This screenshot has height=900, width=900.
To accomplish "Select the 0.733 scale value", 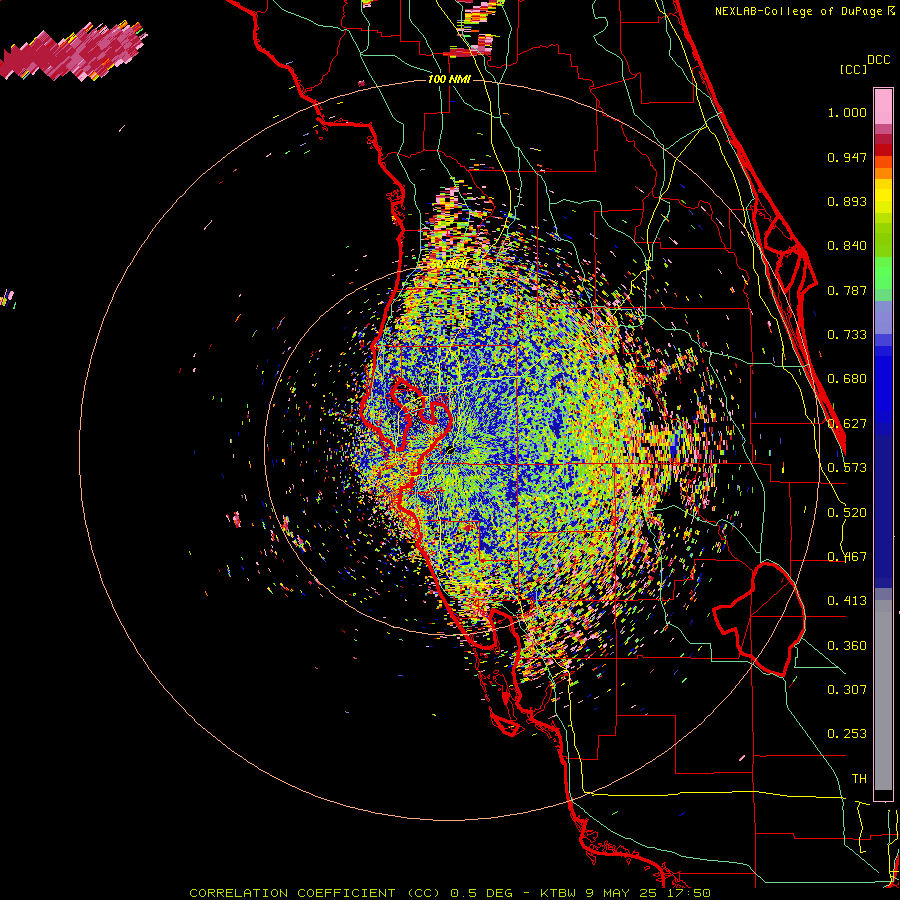I will [847, 335].
